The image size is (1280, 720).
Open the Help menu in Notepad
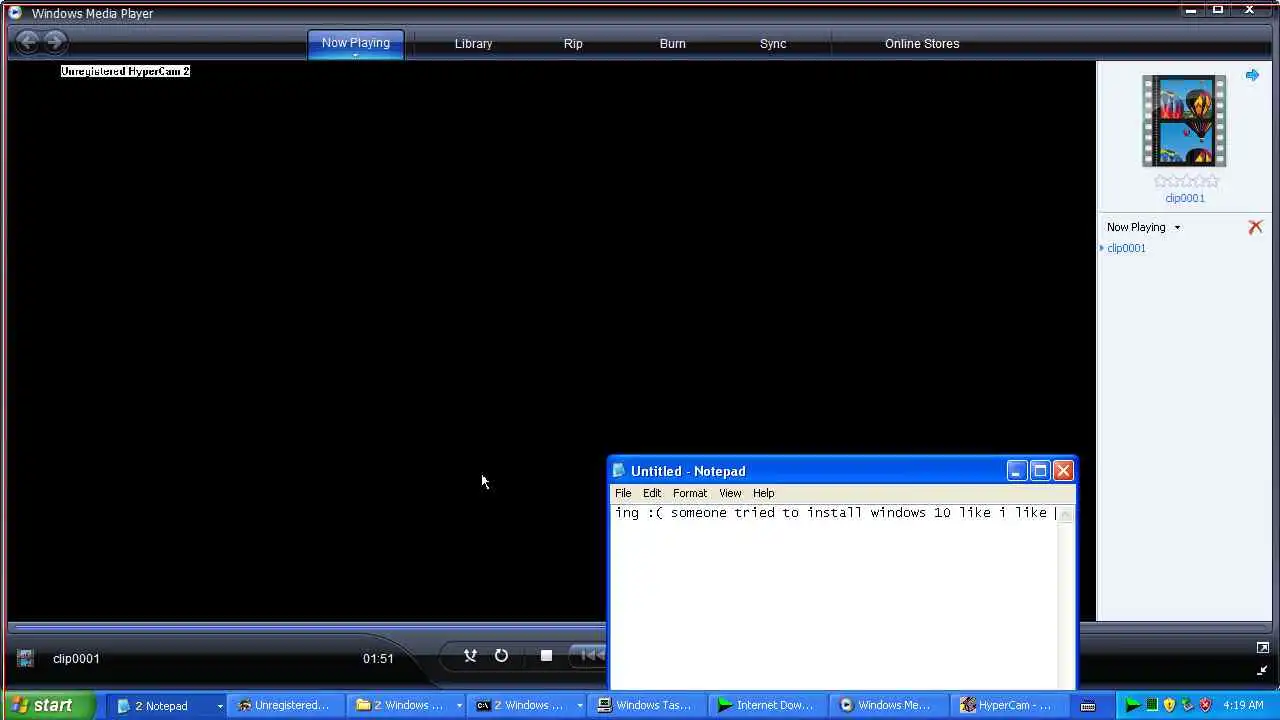(x=763, y=493)
